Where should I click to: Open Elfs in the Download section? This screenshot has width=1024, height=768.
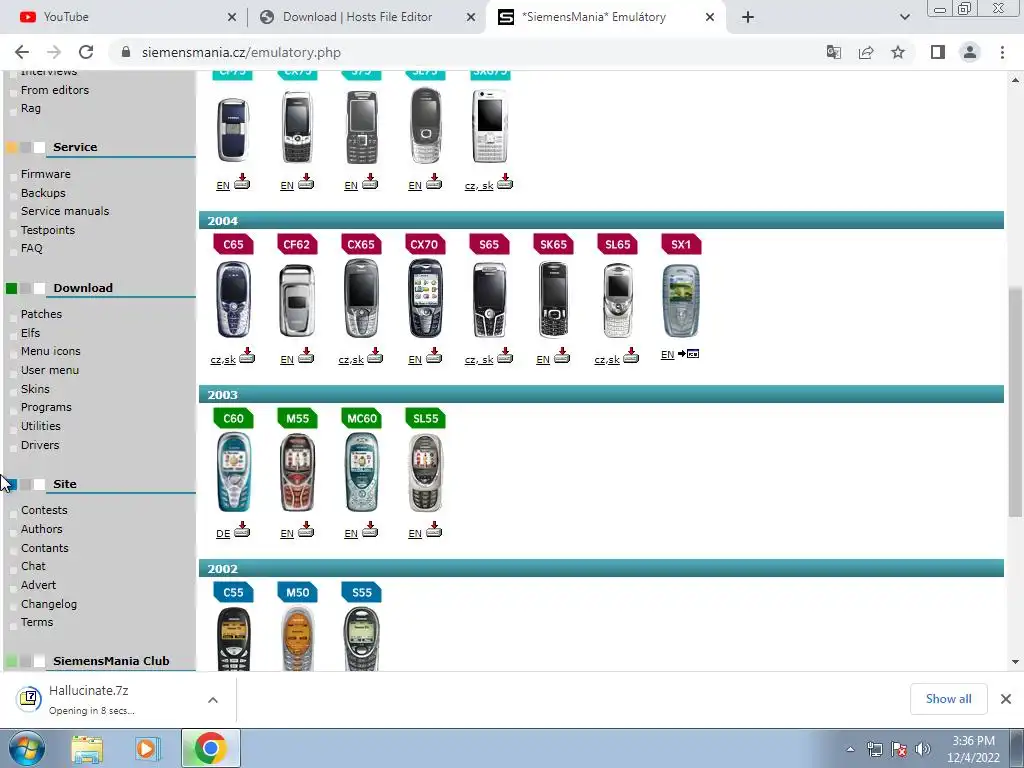coord(30,332)
